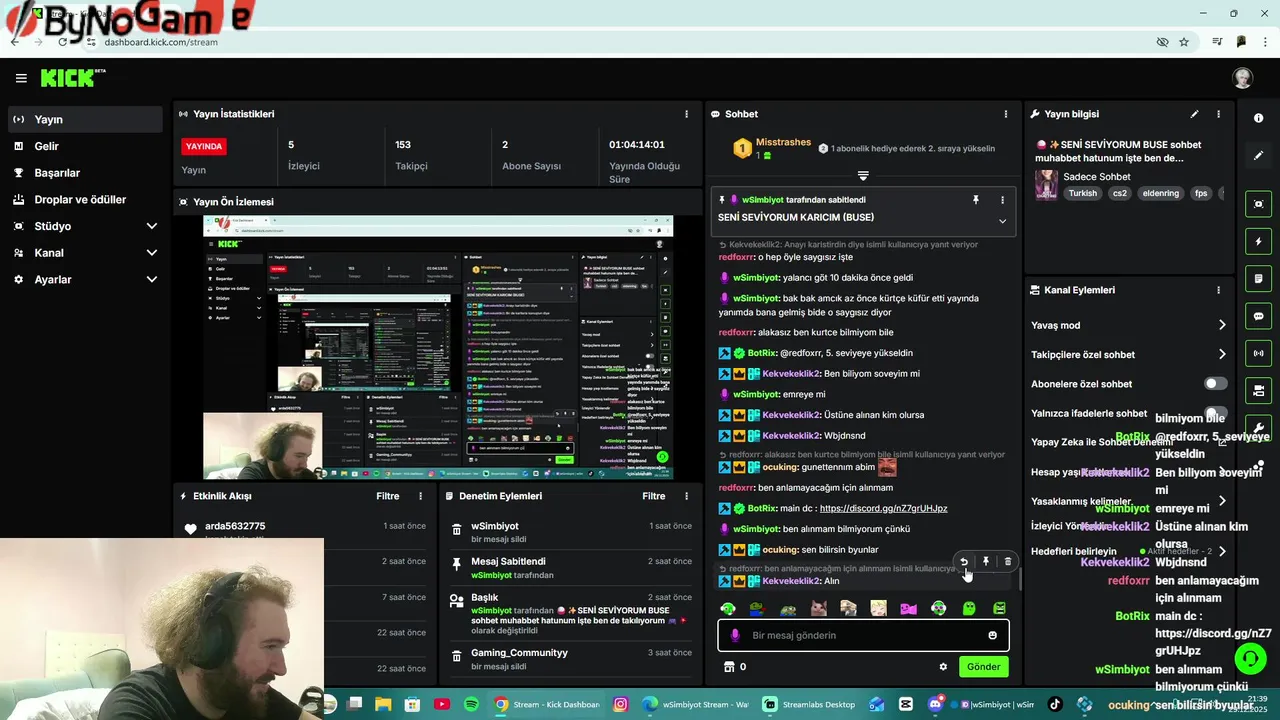This screenshot has width=1280, height=720.
Task: Click the dashboard.kick.com address bar
Action: pyautogui.click(x=161, y=42)
